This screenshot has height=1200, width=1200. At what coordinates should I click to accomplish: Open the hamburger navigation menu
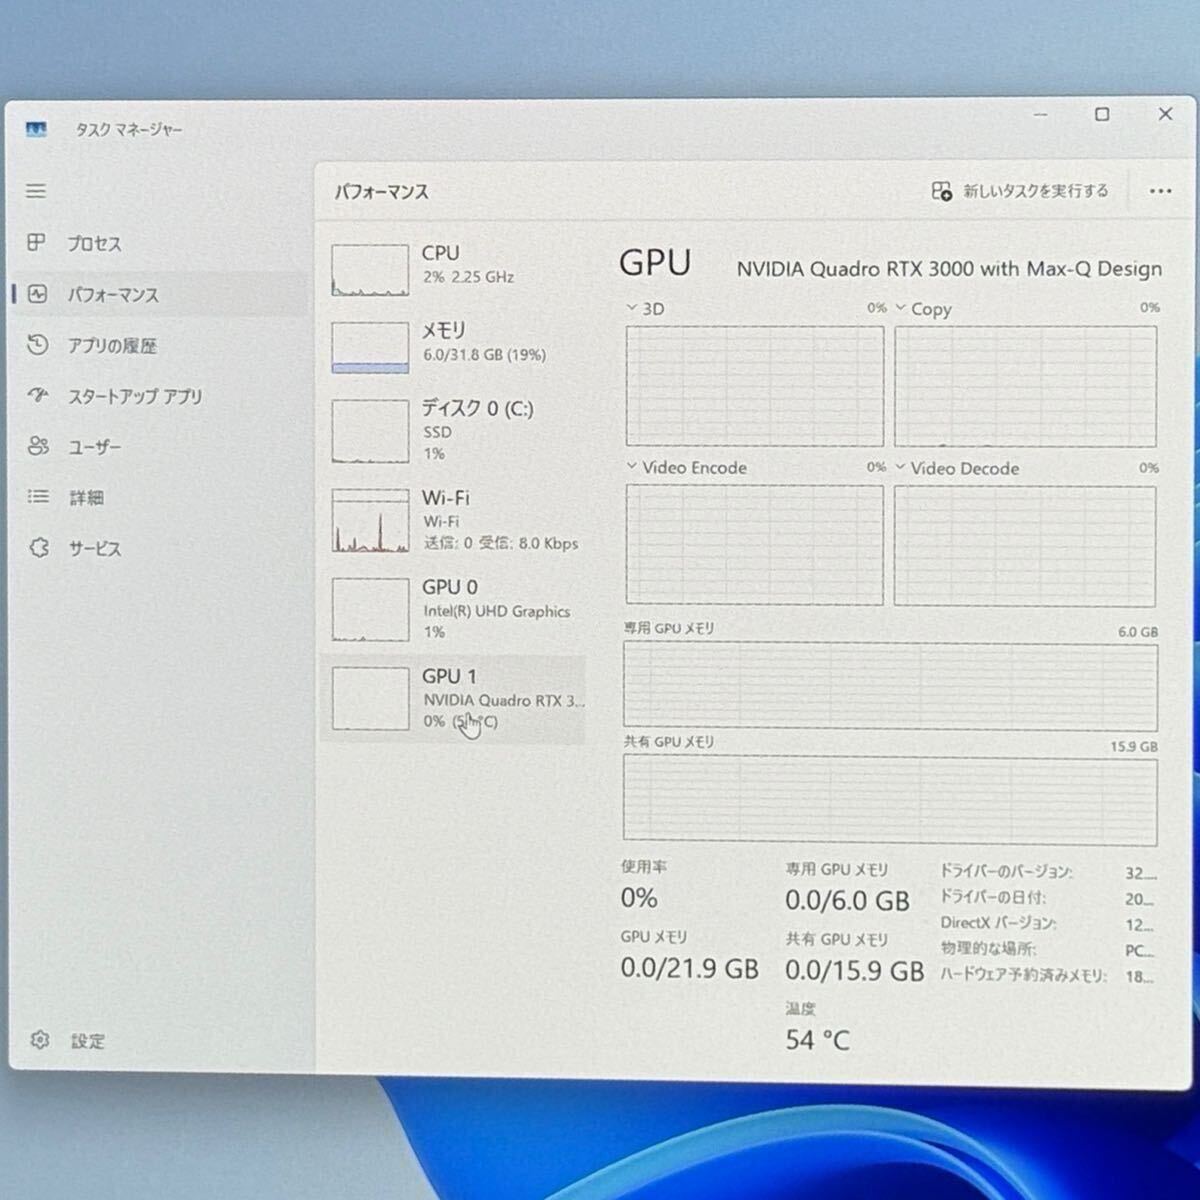tap(36, 190)
